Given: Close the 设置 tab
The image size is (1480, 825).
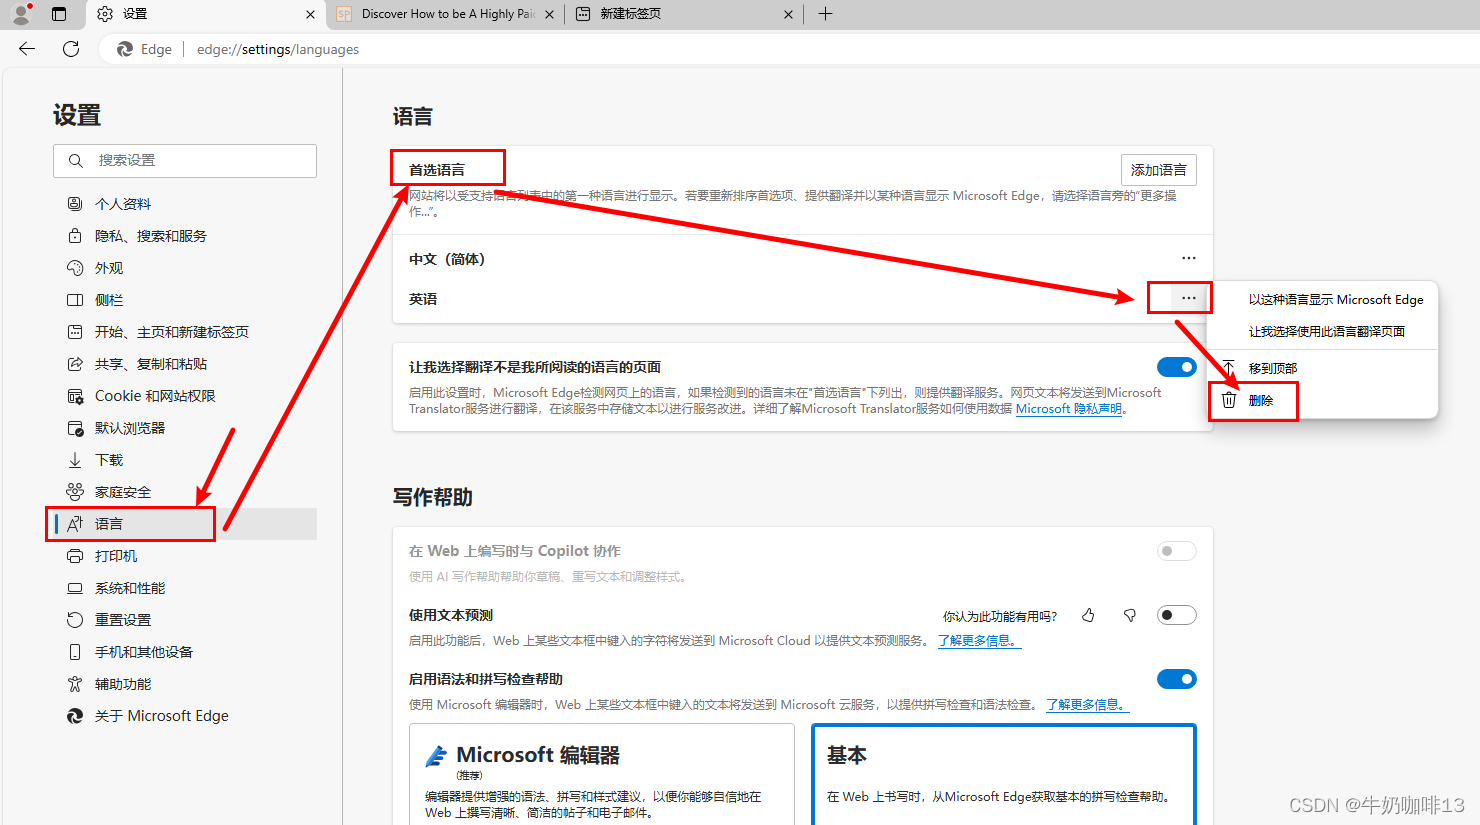Looking at the screenshot, I should pos(310,14).
